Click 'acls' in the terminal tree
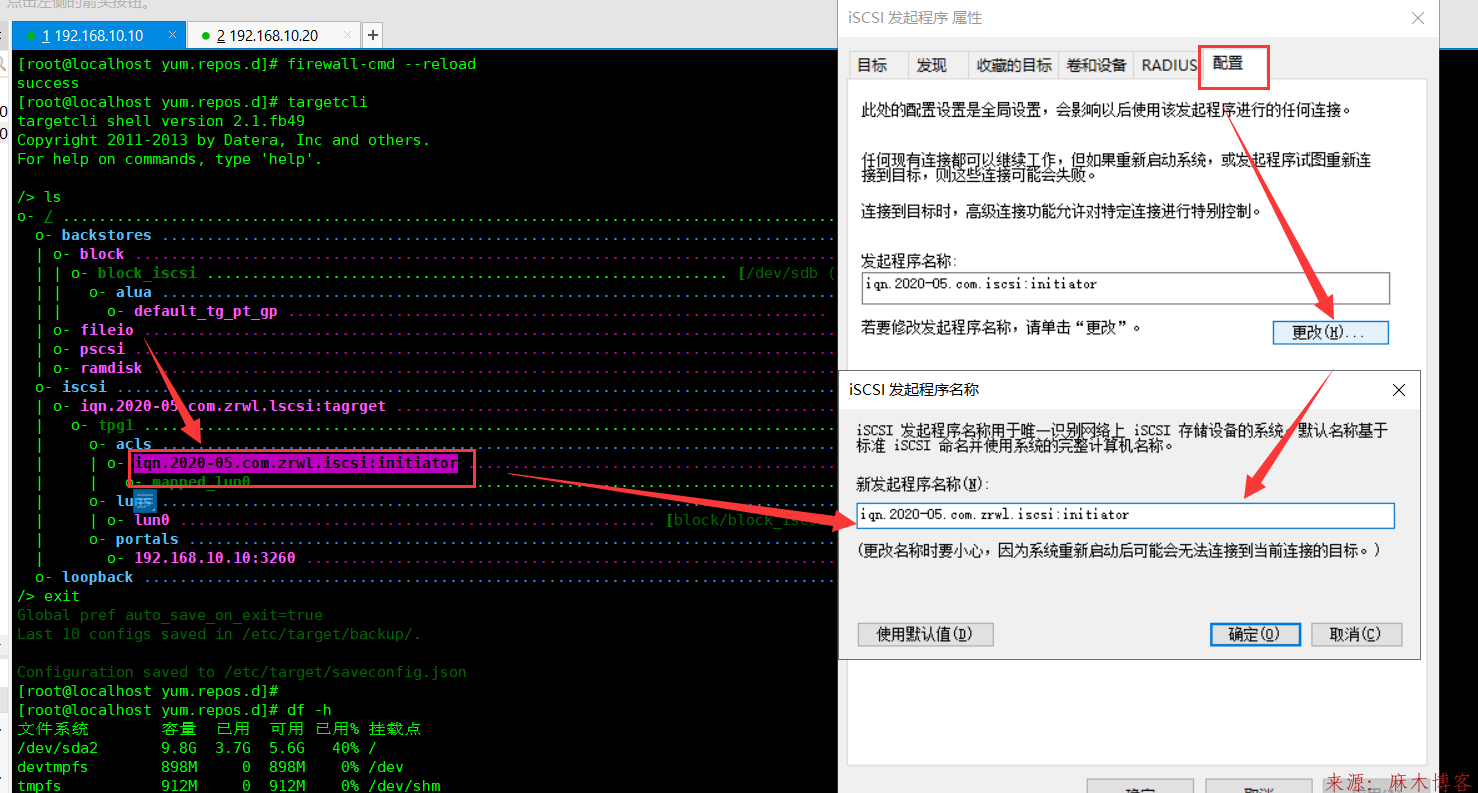Image resolution: width=1478 pixels, height=793 pixels. [133, 444]
